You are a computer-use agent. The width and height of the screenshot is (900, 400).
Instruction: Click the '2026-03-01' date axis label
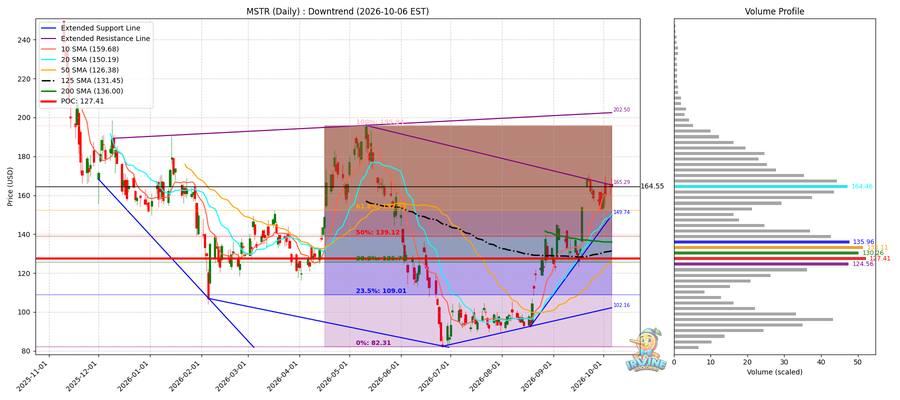point(232,375)
